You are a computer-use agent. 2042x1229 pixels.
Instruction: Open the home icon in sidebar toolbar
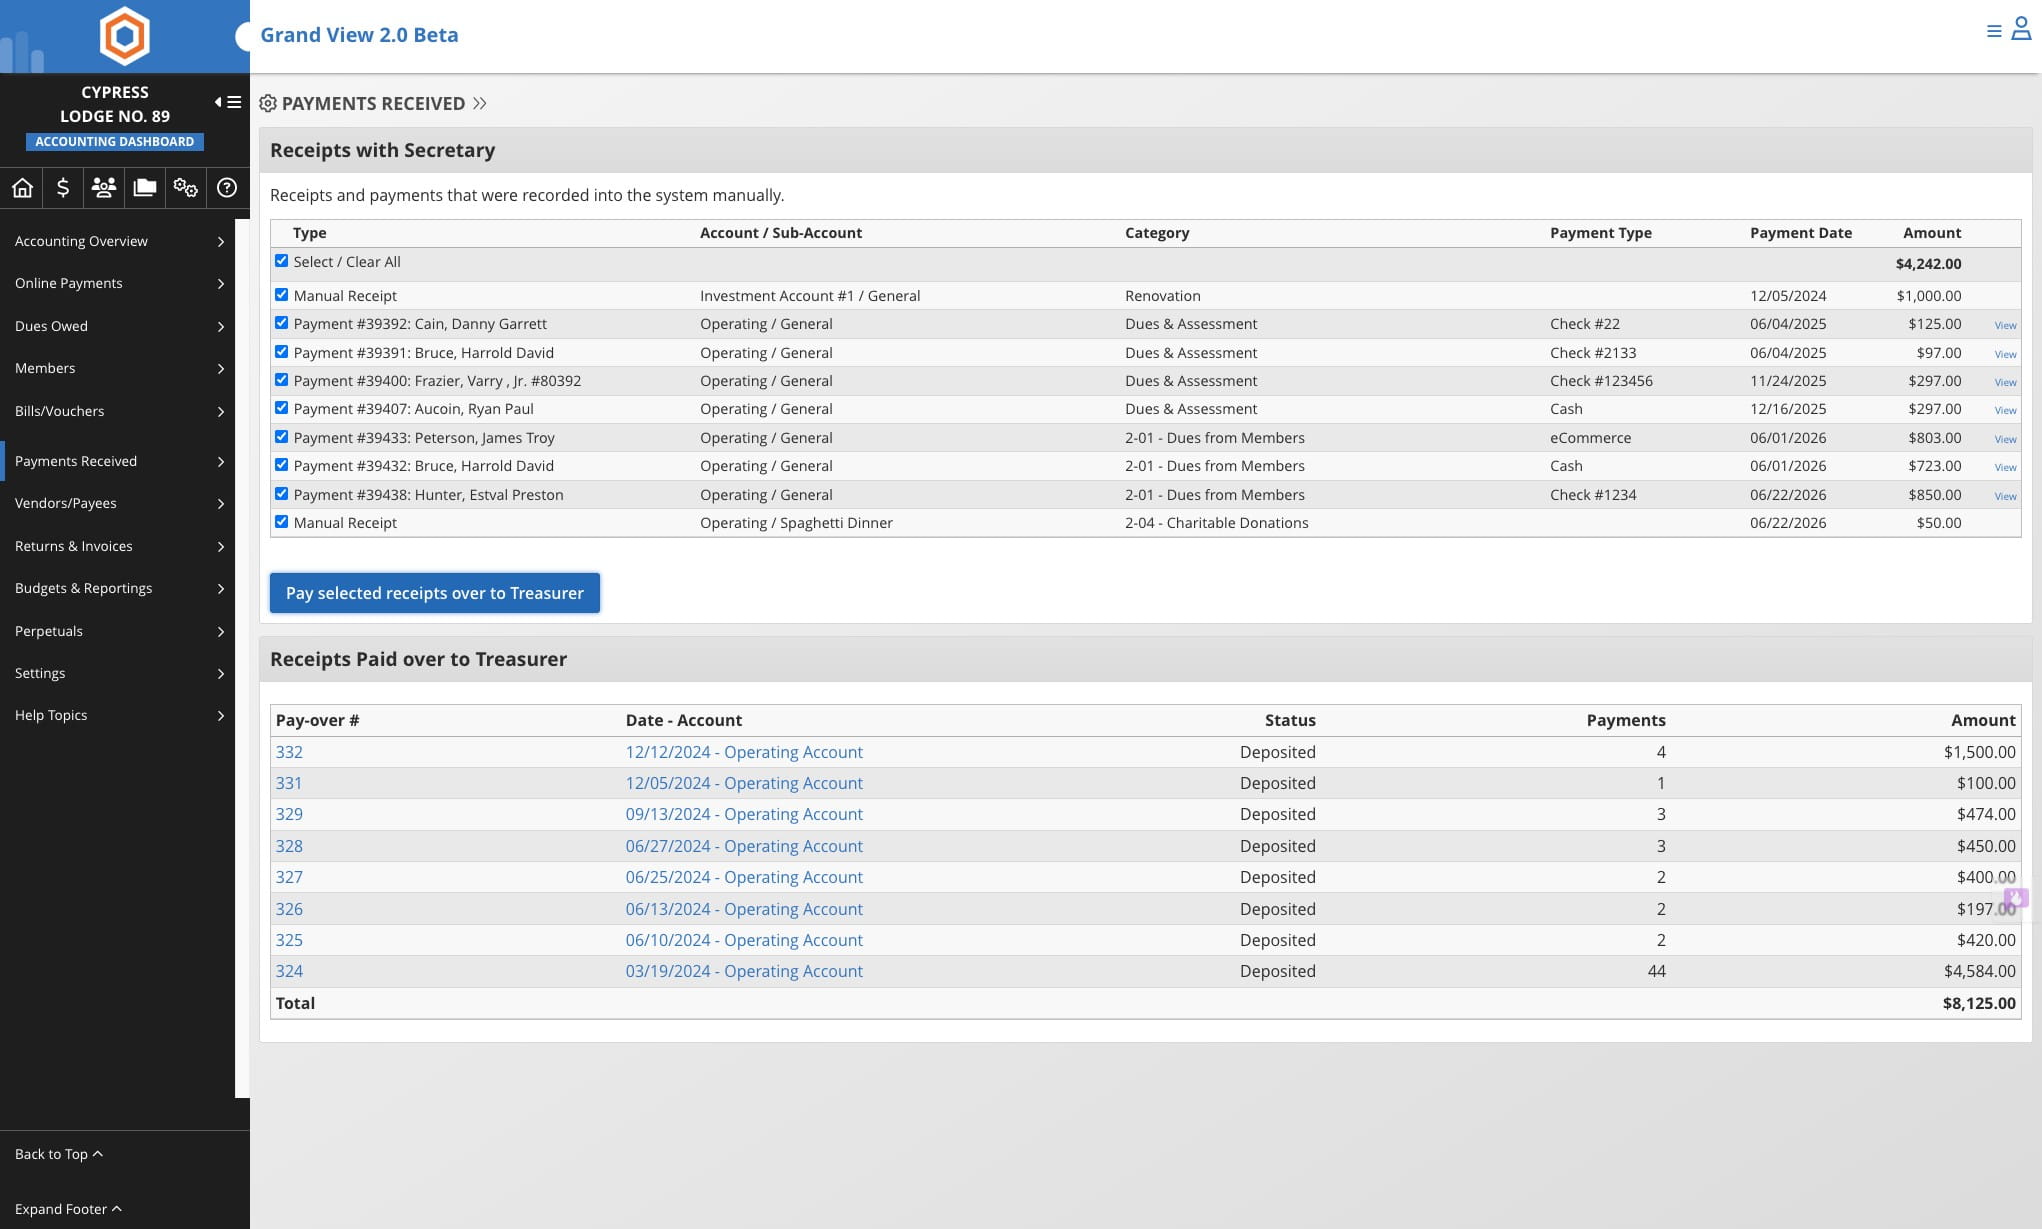click(22, 187)
